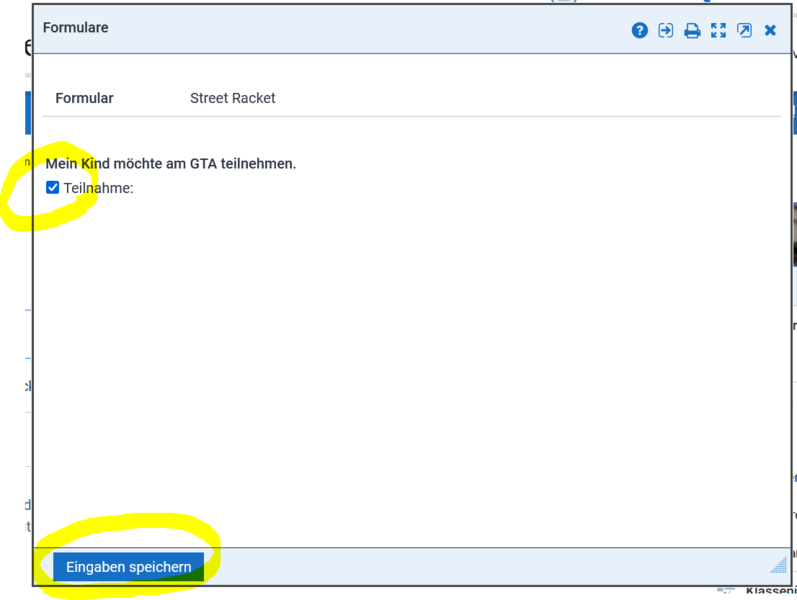
Task: Click the blue bar at the left page edge
Action: 27,113
